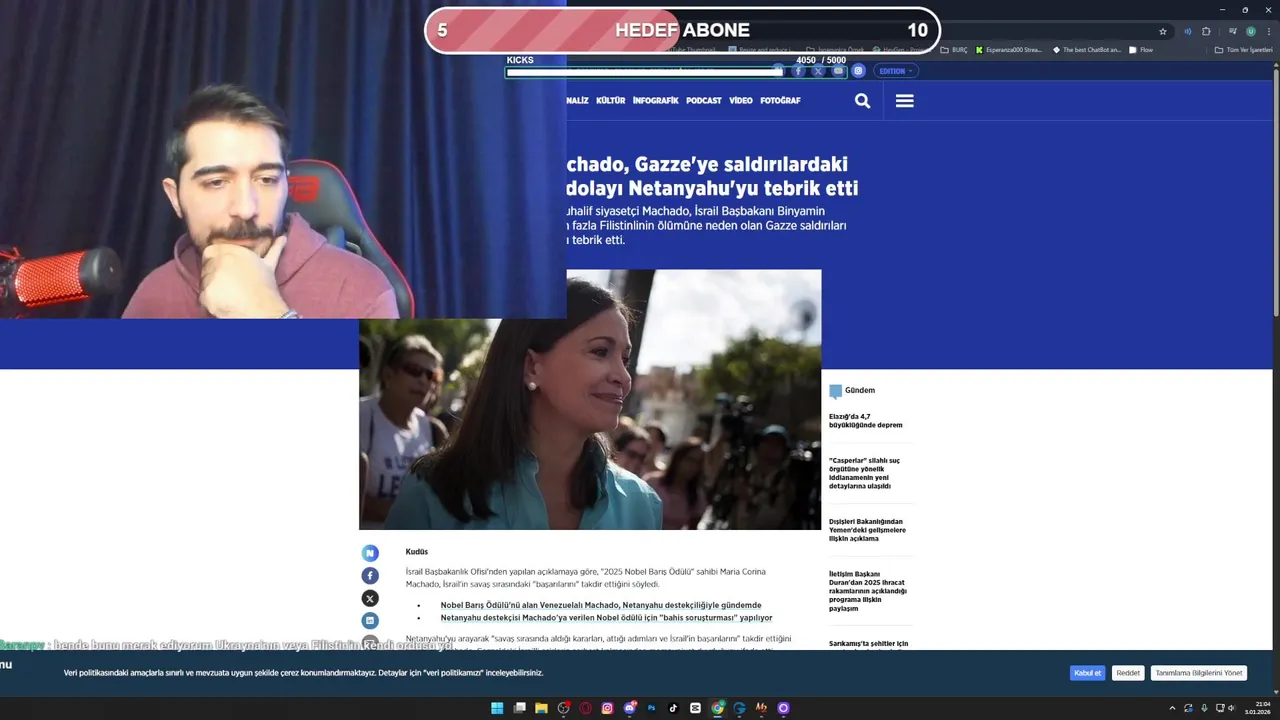
Task: Open the site search magnifier icon
Action: tap(862, 101)
